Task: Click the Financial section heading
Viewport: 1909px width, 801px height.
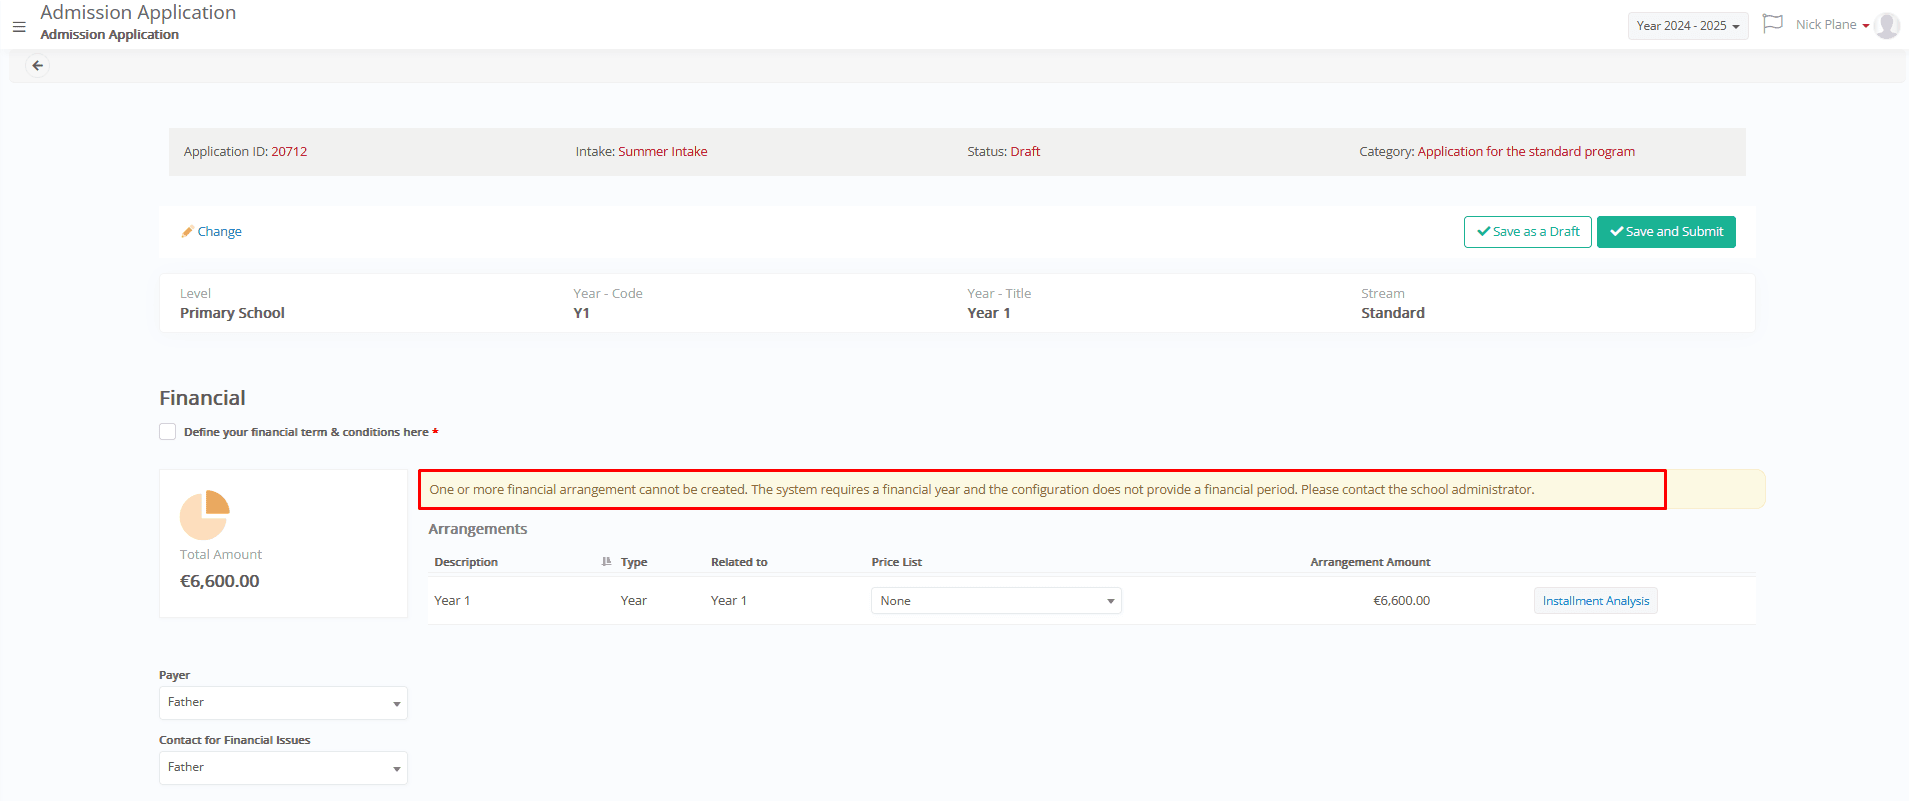Action: [x=202, y=398]
